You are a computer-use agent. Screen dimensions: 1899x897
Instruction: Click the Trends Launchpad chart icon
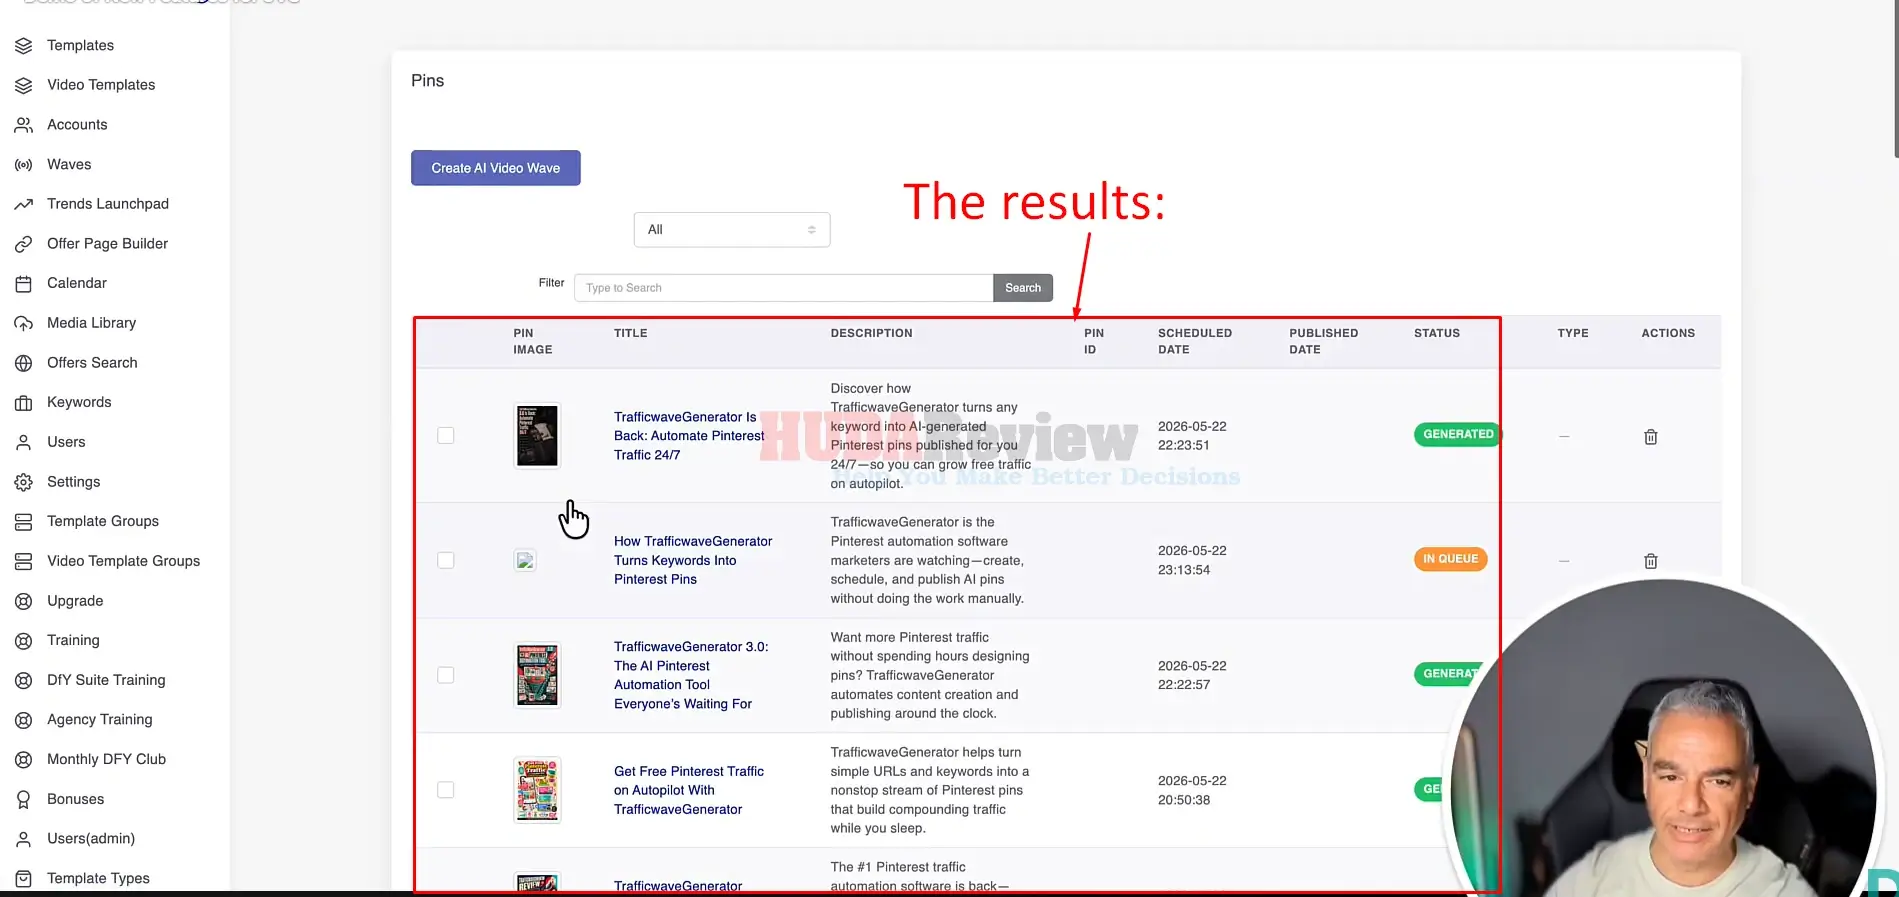24,204
